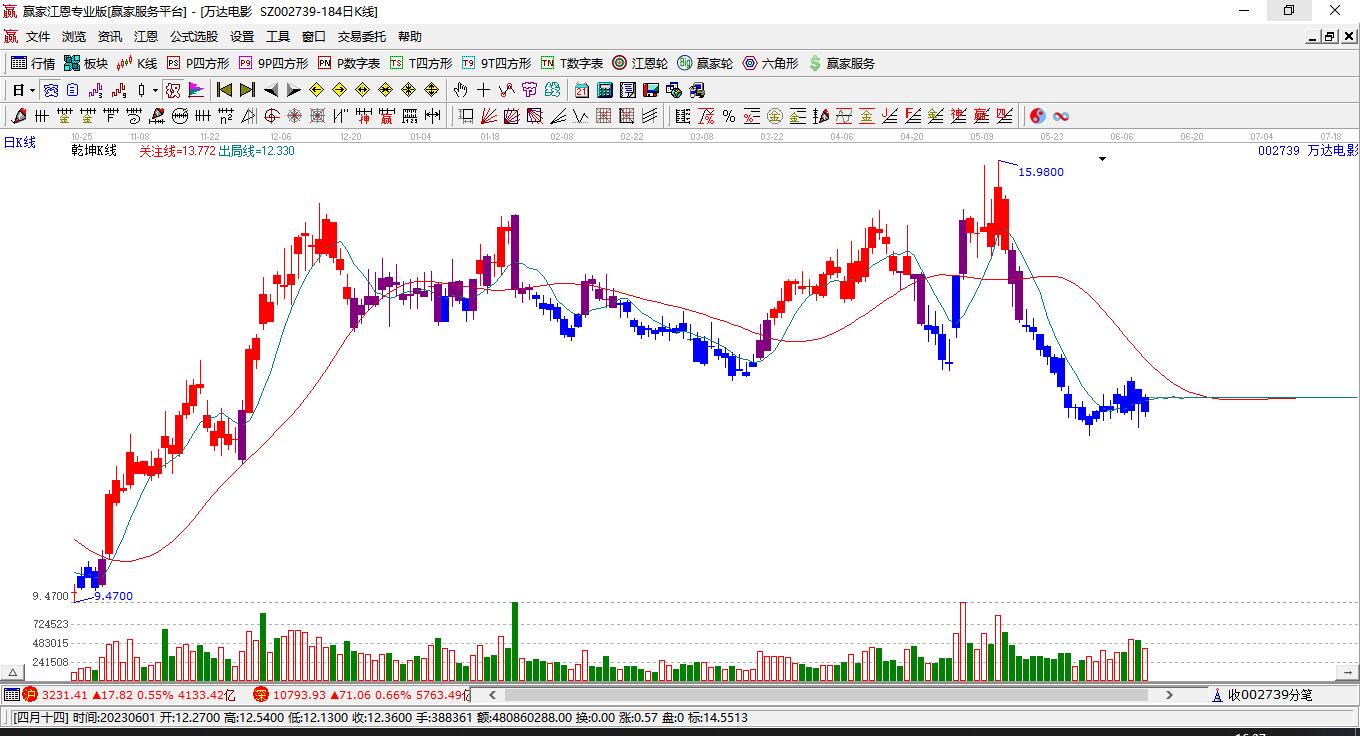Open the T数字表 tool
The width and height of the screenshot is (1360, 736).
572,63
